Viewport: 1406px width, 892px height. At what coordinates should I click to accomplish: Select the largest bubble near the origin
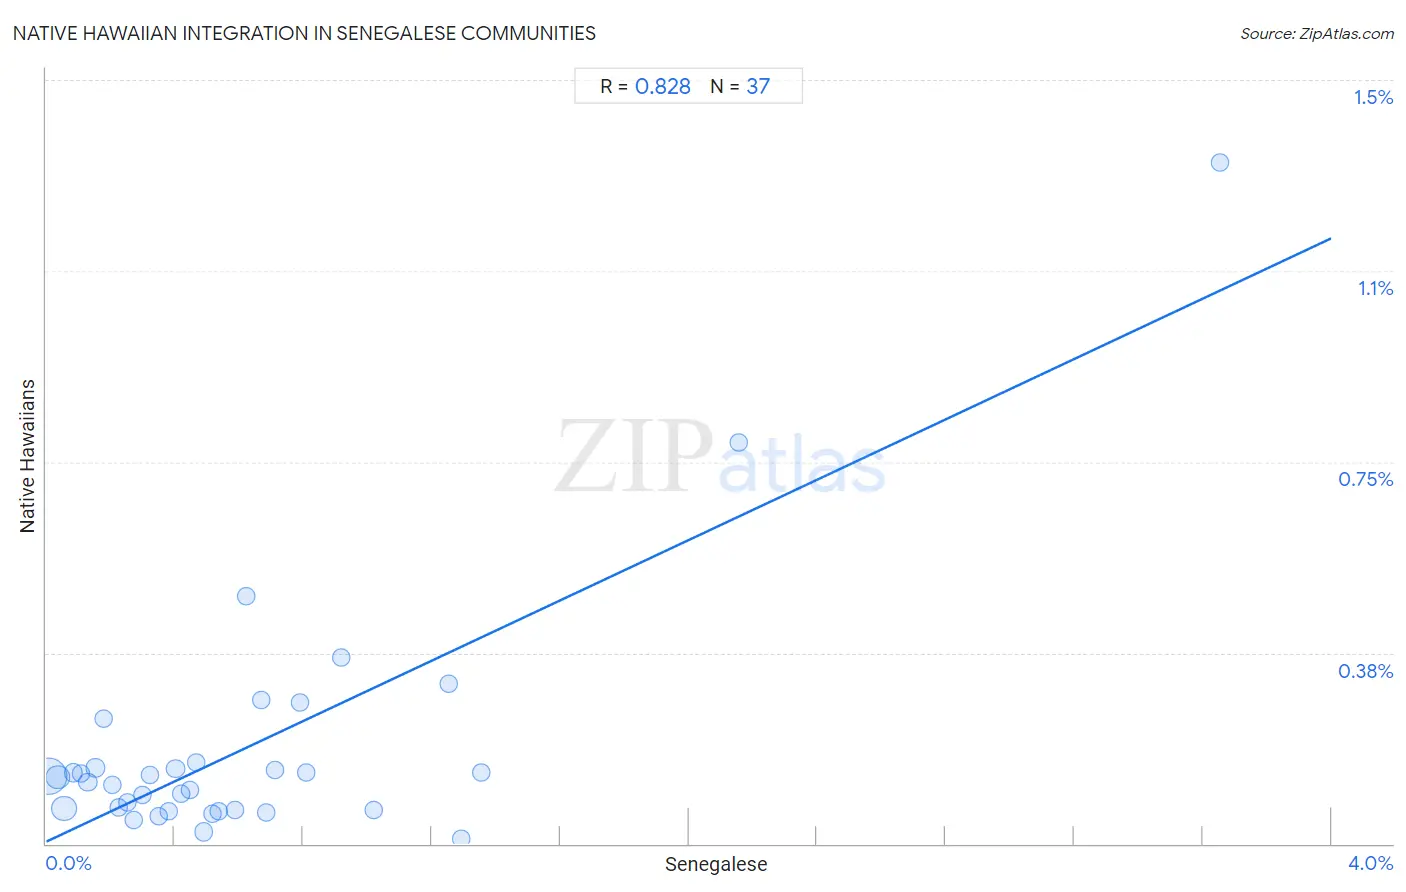click(x=48, y=775)
